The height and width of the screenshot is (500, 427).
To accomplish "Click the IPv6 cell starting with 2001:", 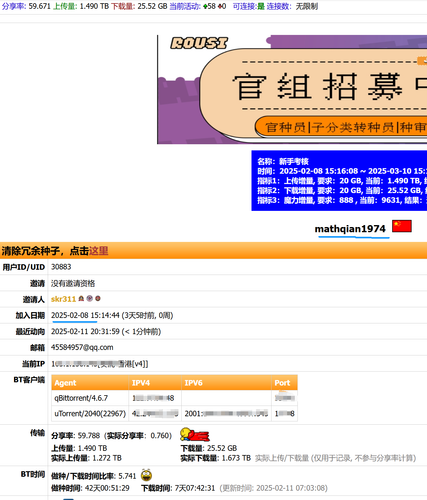I will click(226, 414).
